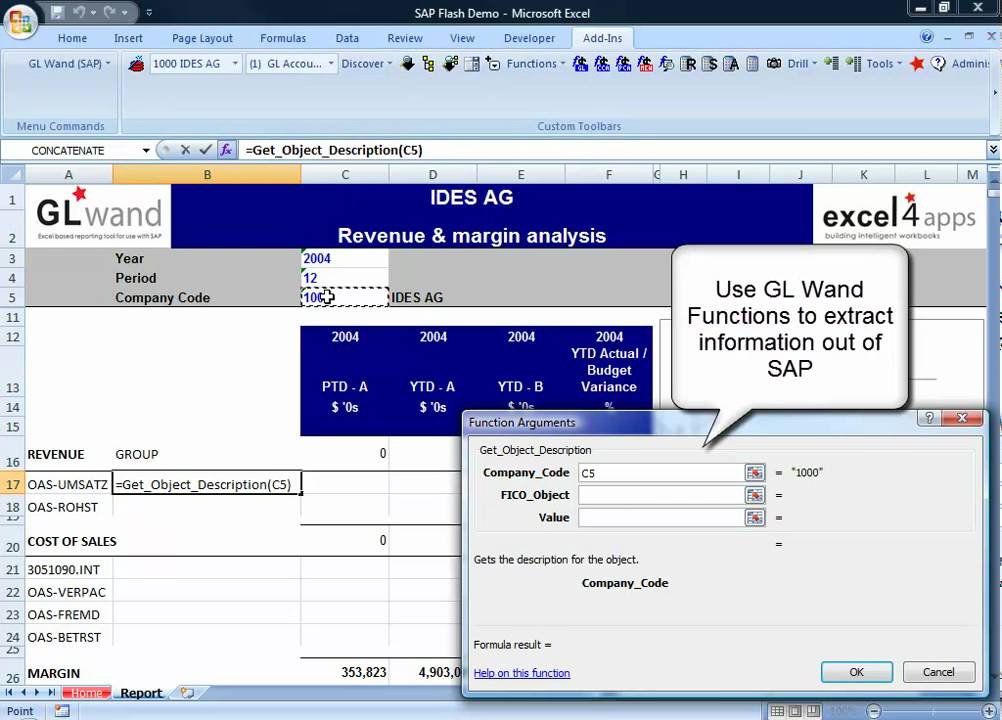
Task: Switch to the red Home sheet tab
Action: [x=87, y=693]
